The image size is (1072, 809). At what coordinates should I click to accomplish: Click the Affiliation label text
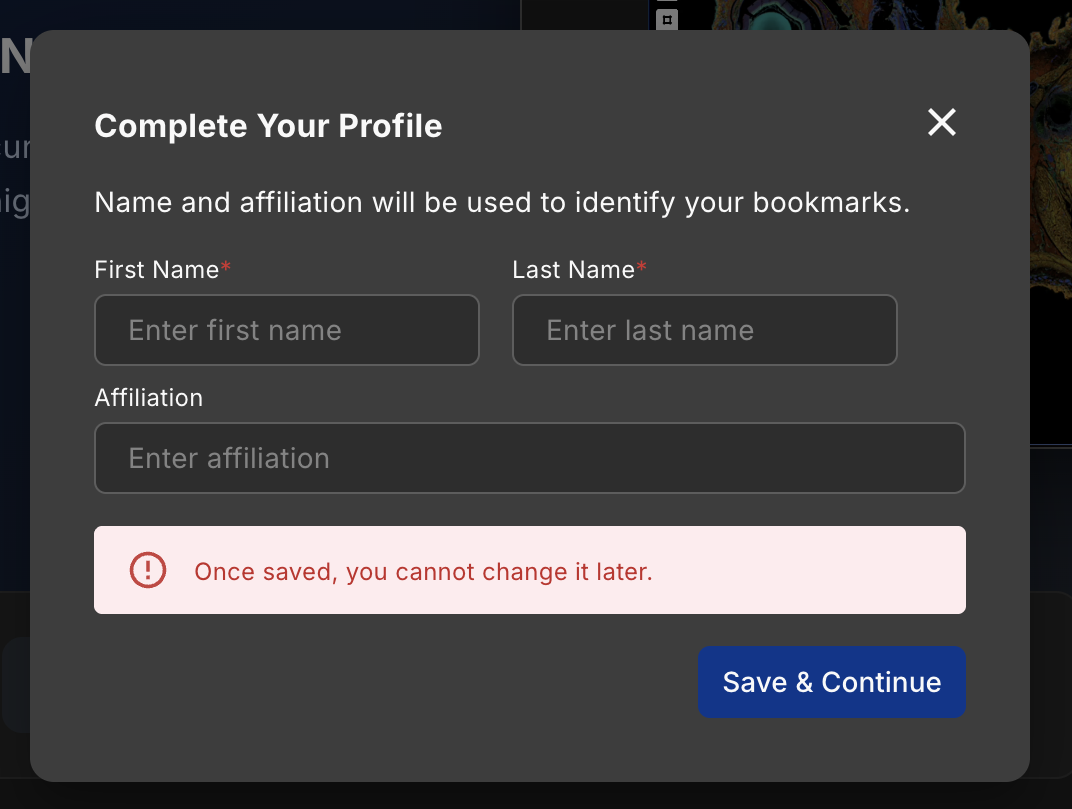(x=148, y=398)
